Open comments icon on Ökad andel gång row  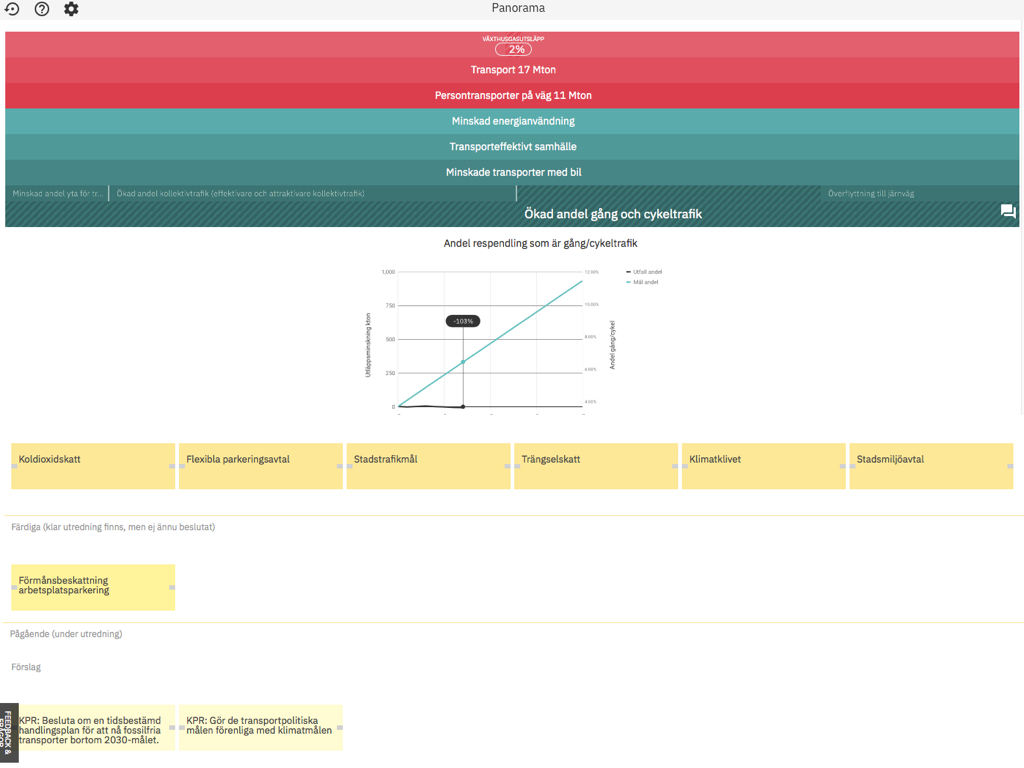(x=1008, y=212)
